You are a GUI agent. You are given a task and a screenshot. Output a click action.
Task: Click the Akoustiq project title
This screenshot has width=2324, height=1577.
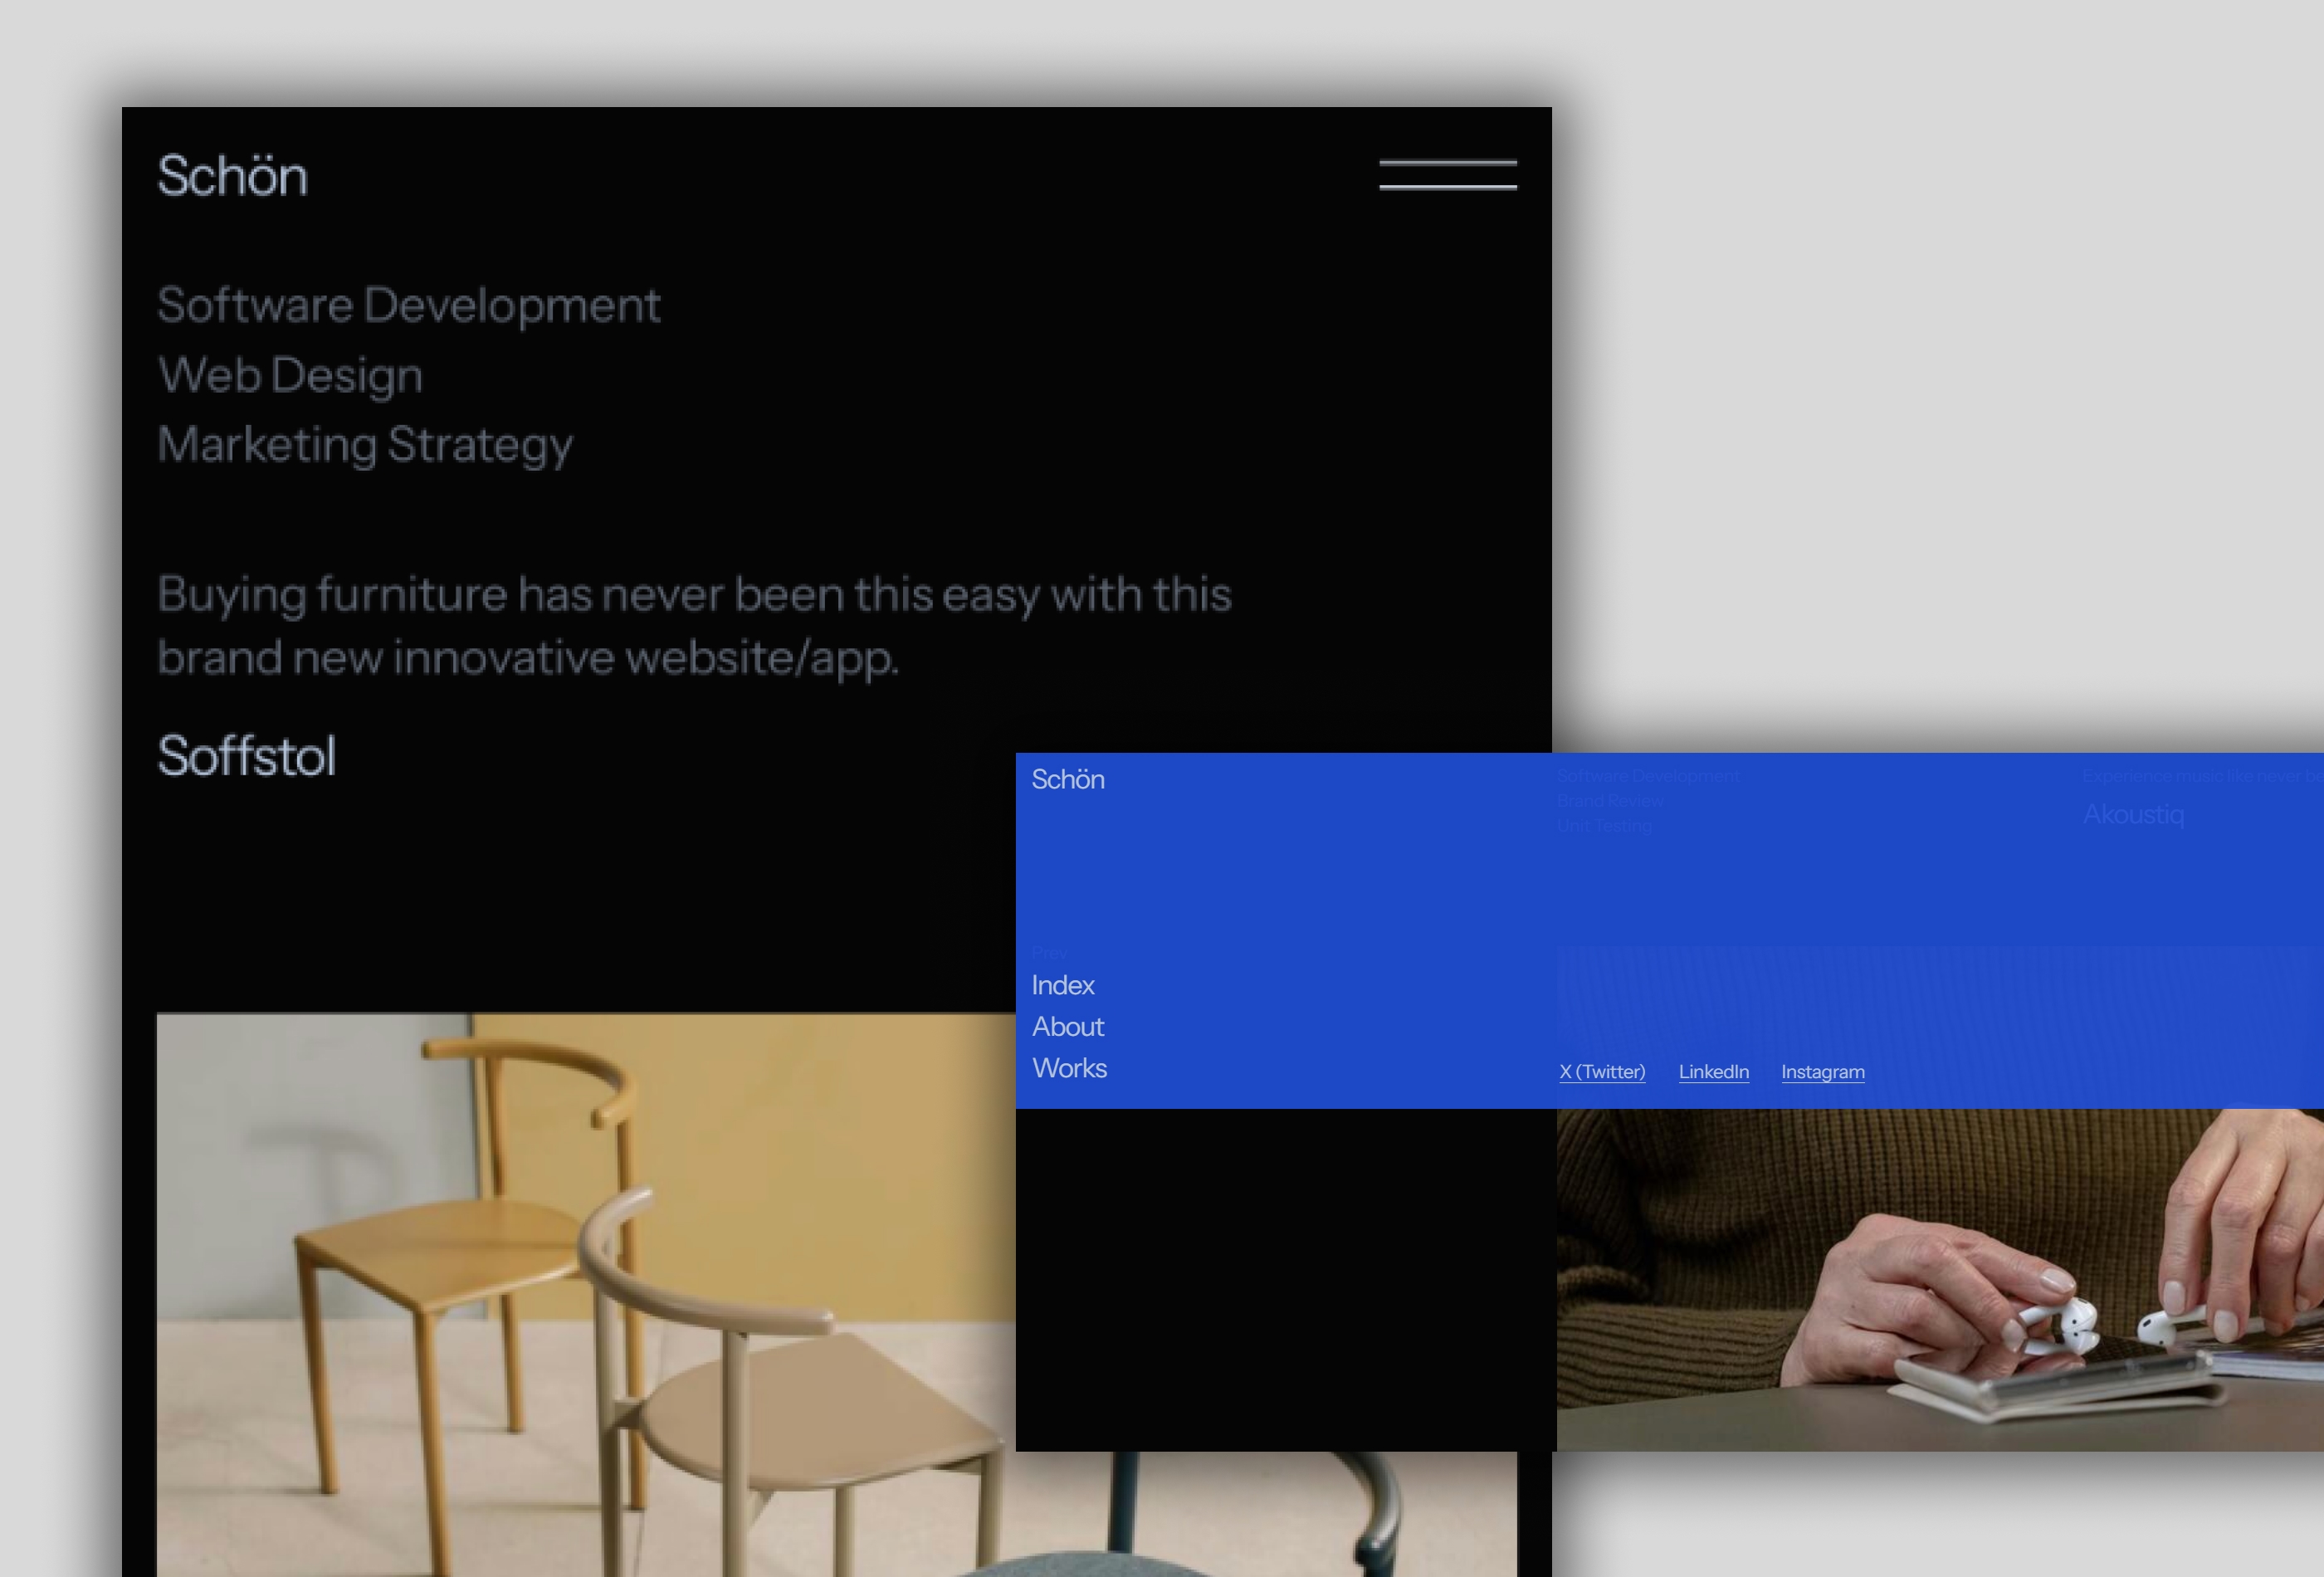click(x=2133, y=815)
